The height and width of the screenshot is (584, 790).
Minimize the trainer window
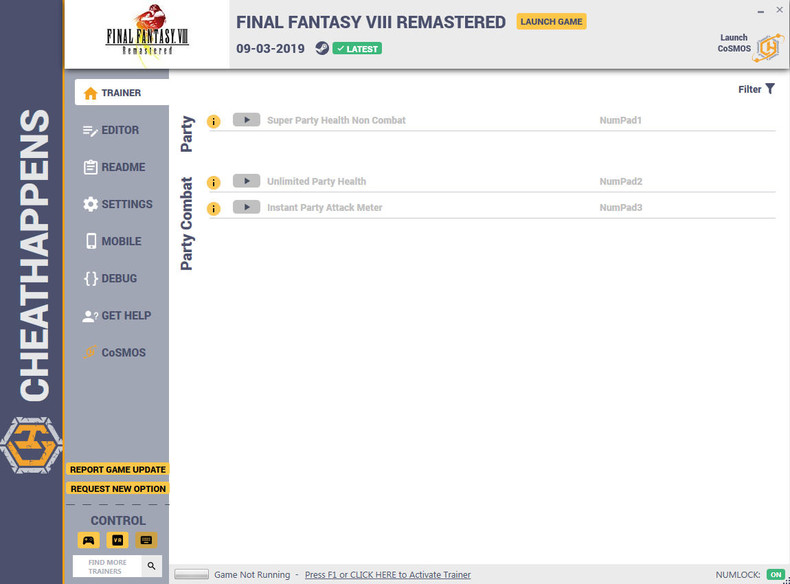[x=761, y=11]
